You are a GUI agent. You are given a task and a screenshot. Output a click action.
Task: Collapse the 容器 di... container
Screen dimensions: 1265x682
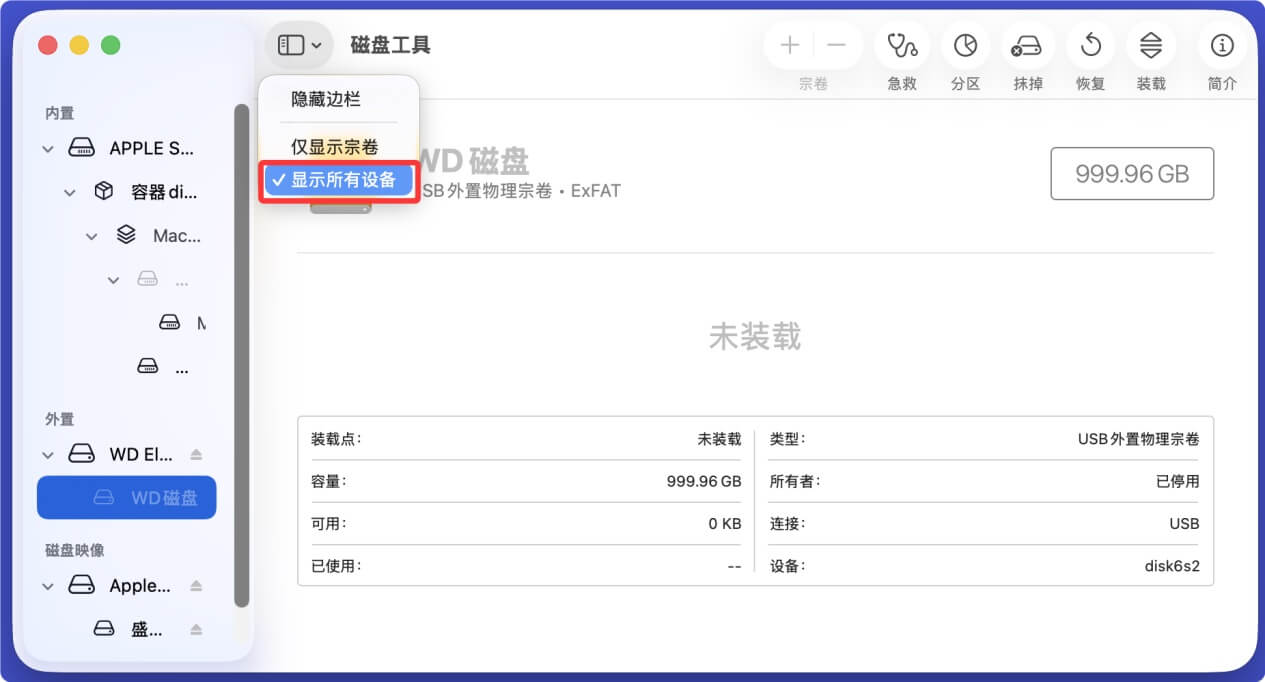pos(69,191)
